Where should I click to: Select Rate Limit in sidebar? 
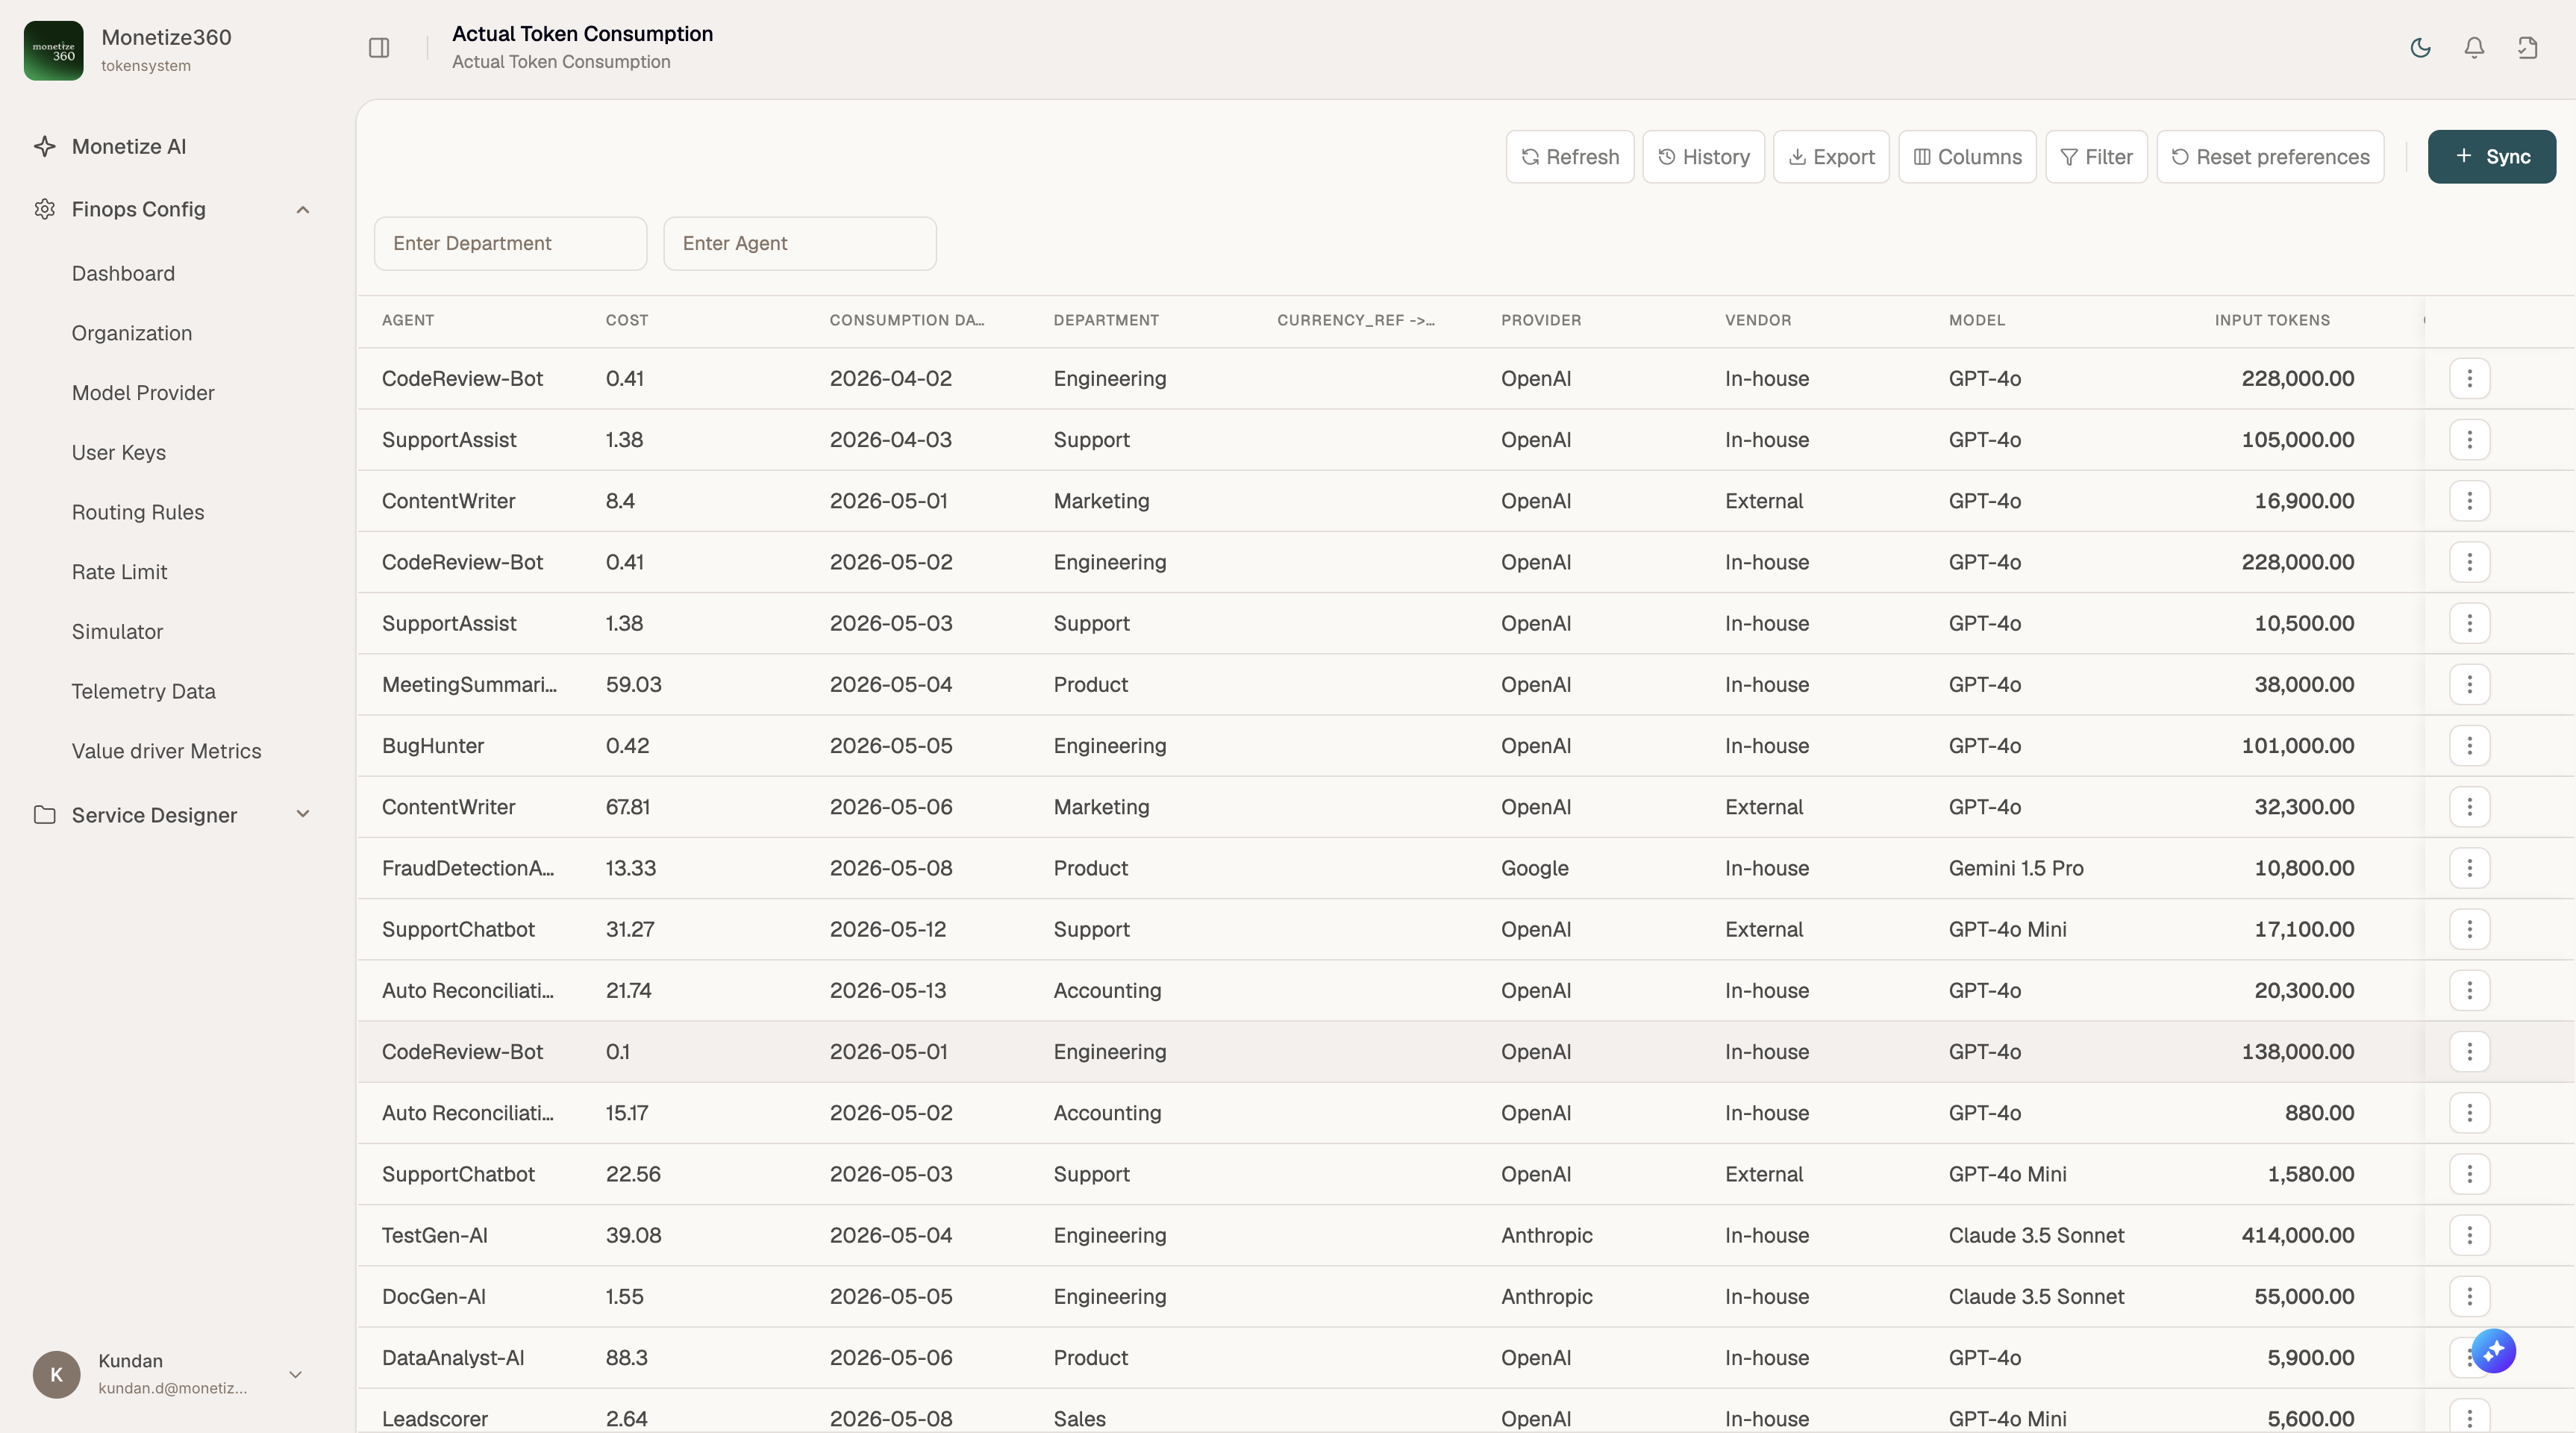(119, 572)
